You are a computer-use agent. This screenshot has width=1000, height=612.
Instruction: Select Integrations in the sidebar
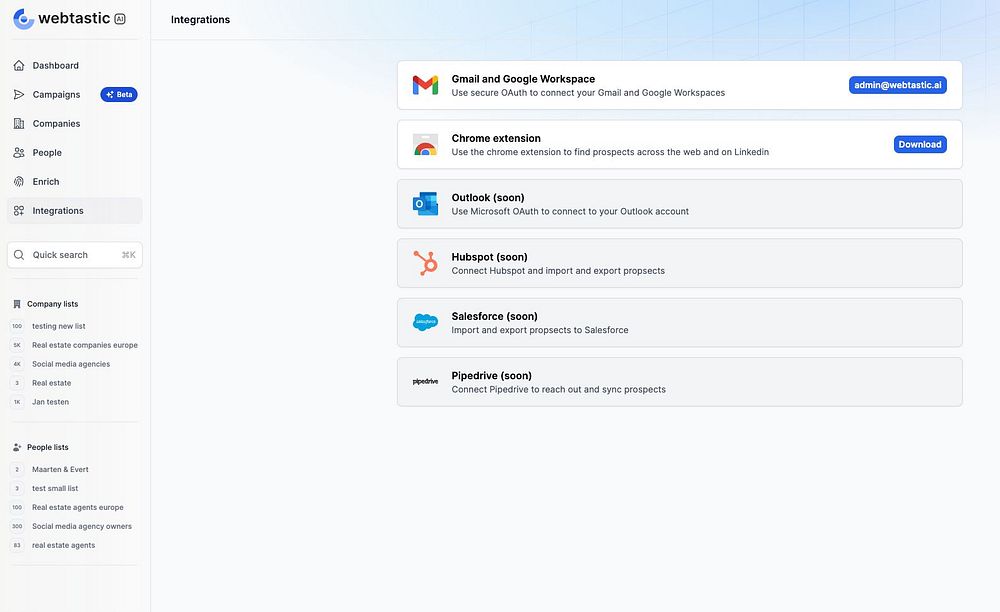point(75,210)
